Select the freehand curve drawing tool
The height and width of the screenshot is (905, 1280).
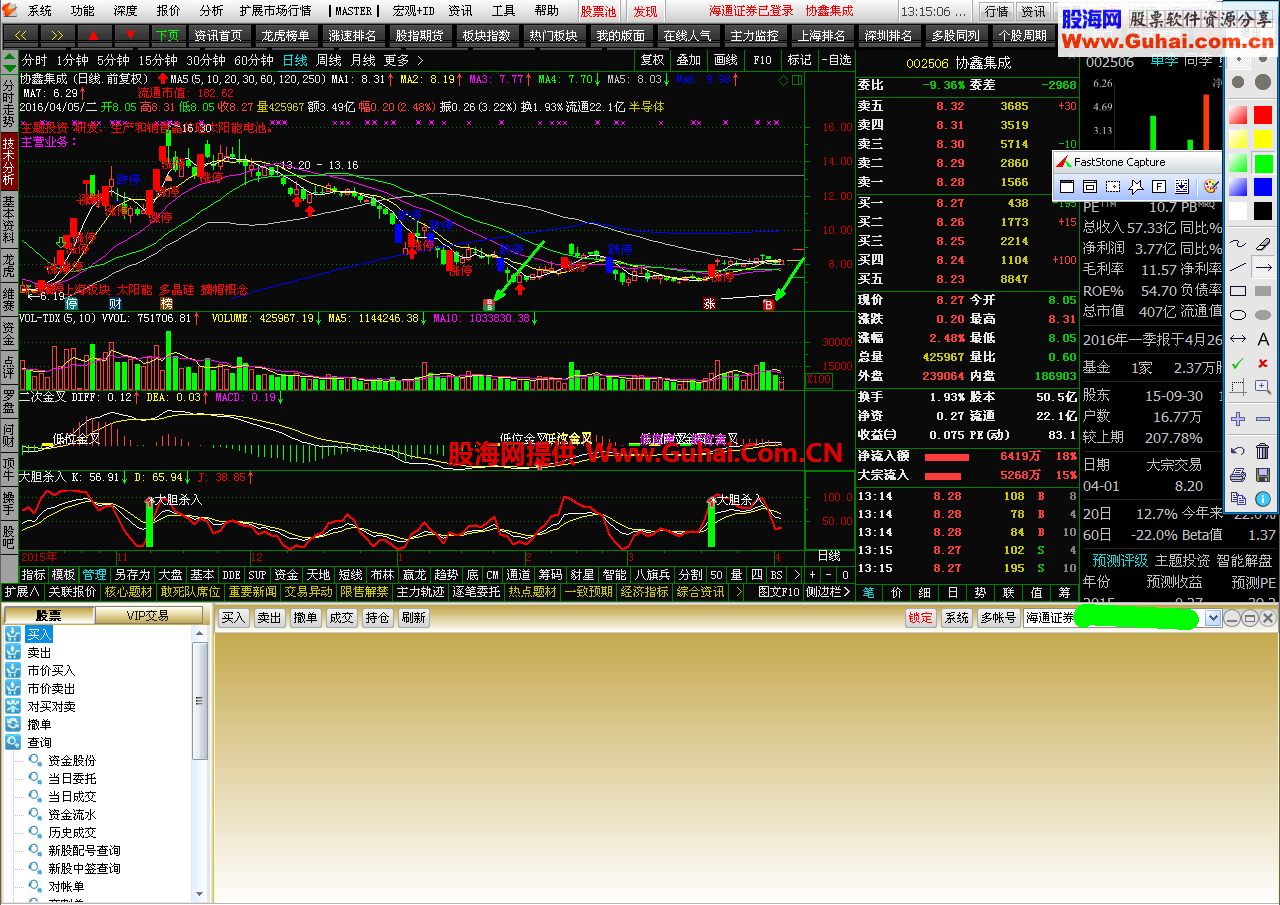1238,244
